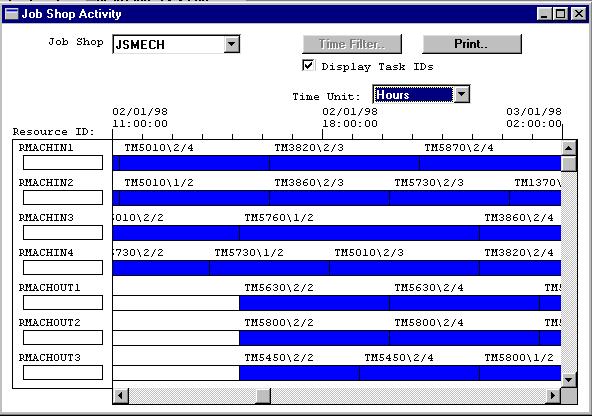Viewport: 592px width, 416px height.
Task: Click the RMACHIN3 resource label
Action: [46, 218]
